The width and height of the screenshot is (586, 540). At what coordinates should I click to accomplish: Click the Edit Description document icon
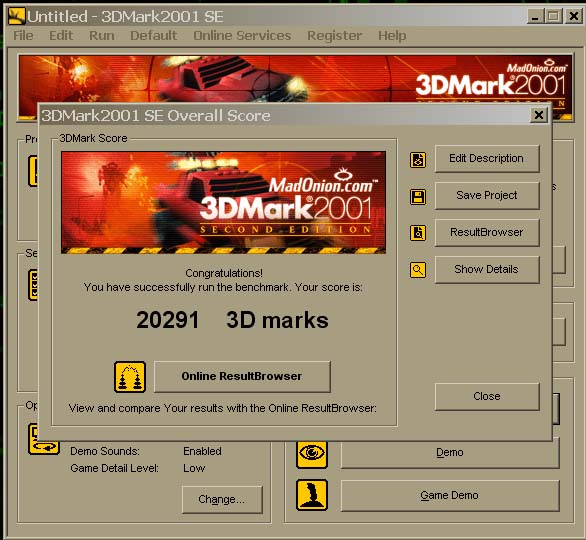[x=418, y=160]
